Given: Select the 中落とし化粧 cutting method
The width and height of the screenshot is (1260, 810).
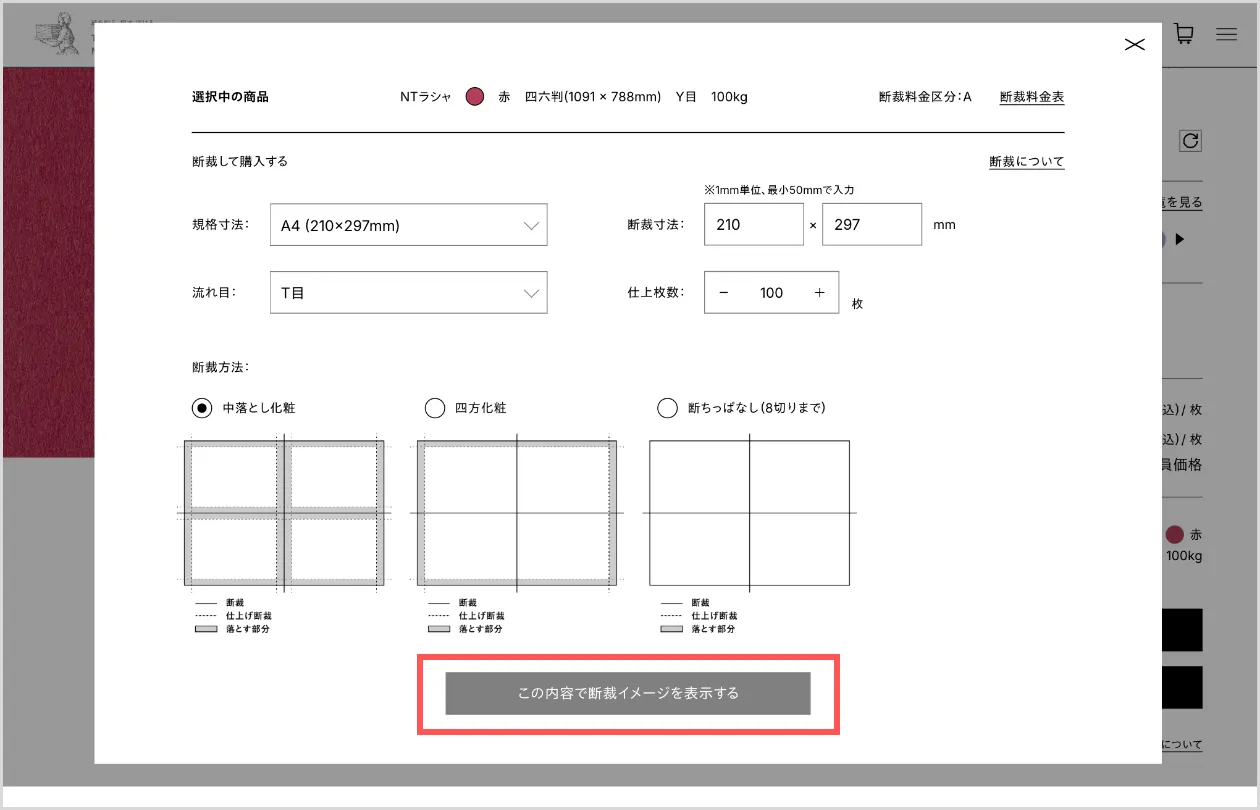Looking at the screenshot, I should (202, 408).
